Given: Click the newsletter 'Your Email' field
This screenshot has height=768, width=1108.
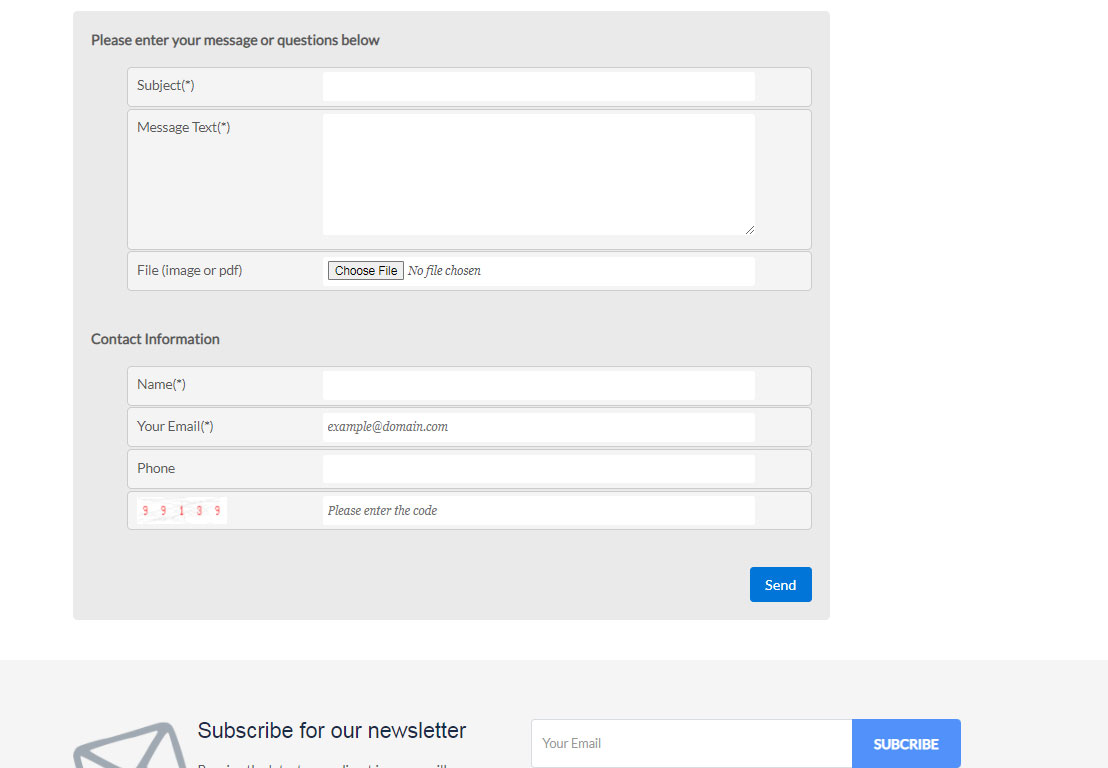Looking at the screenshot, I should point(690,743).
